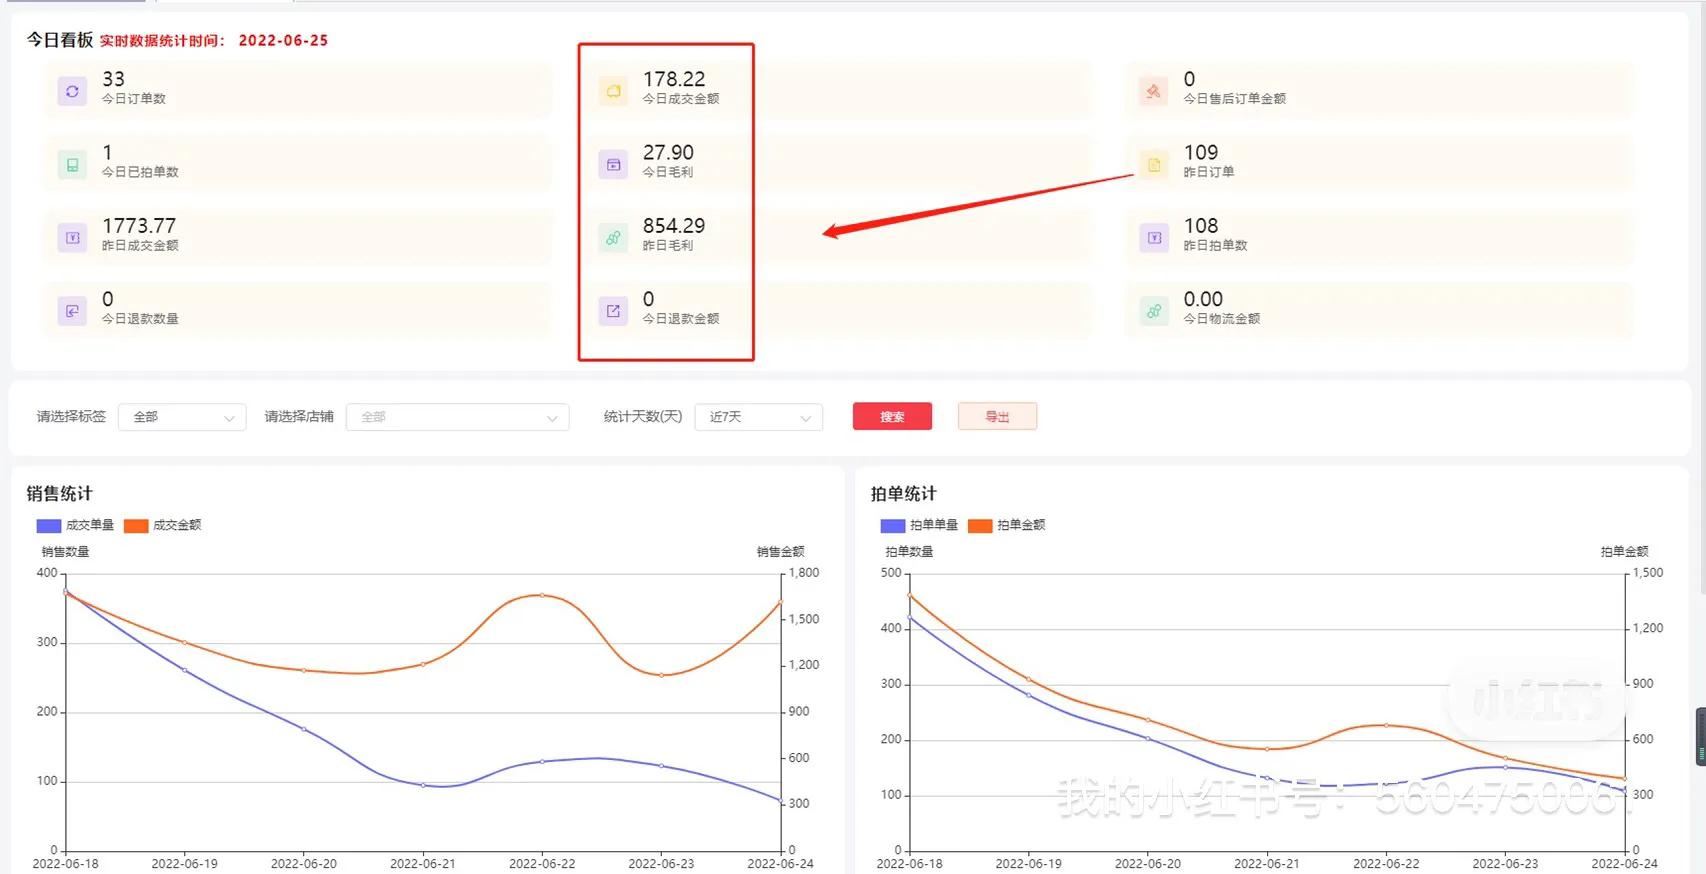Click the 108 昨日拍单数 value

tap(1201, 226)
